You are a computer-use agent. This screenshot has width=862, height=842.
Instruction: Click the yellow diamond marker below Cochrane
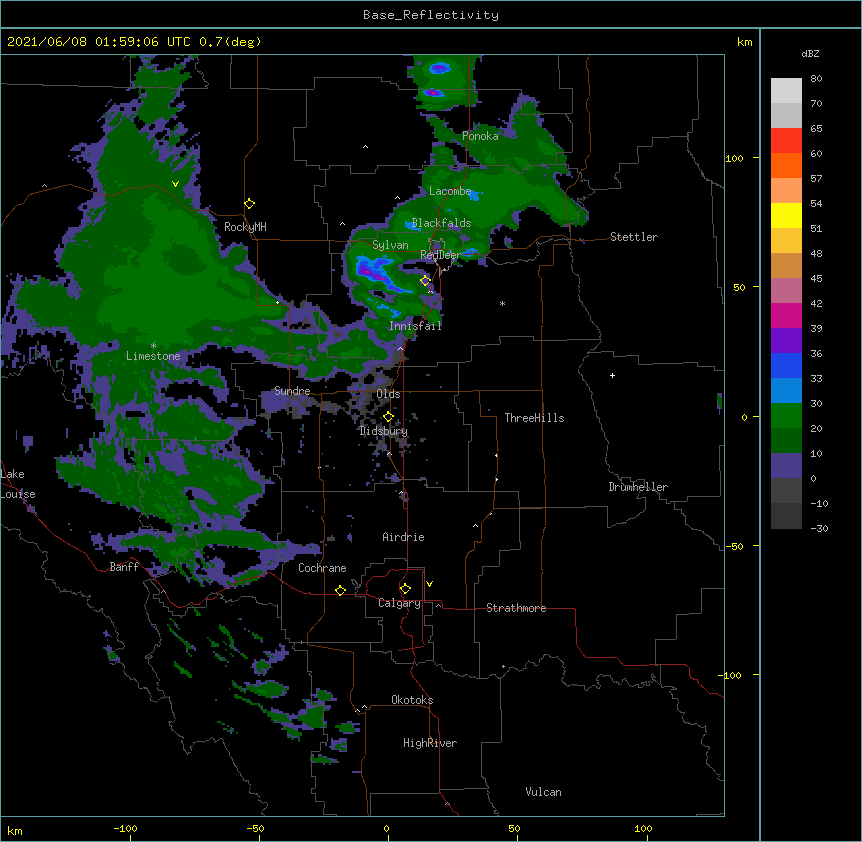340,590
